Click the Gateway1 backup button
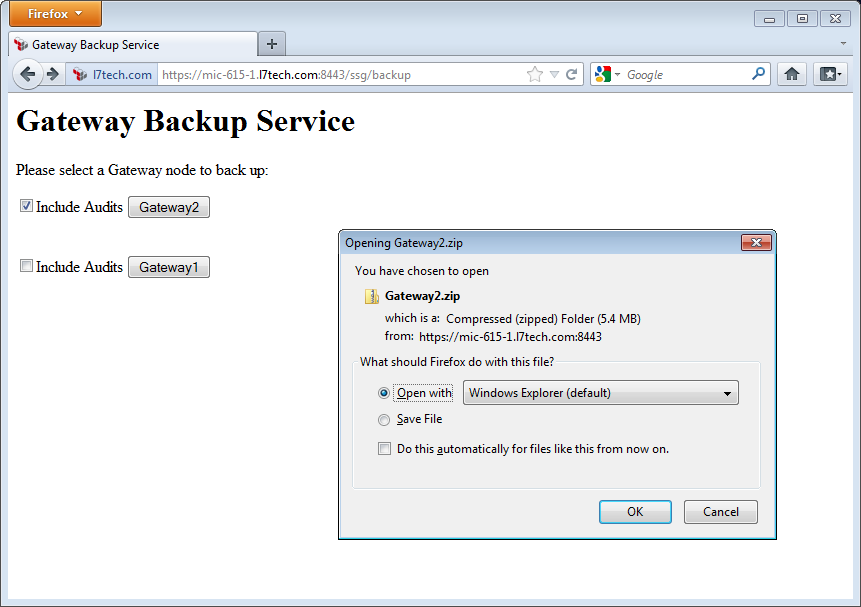The height and width of the screenshot is (607, 861). pos(169,267)
